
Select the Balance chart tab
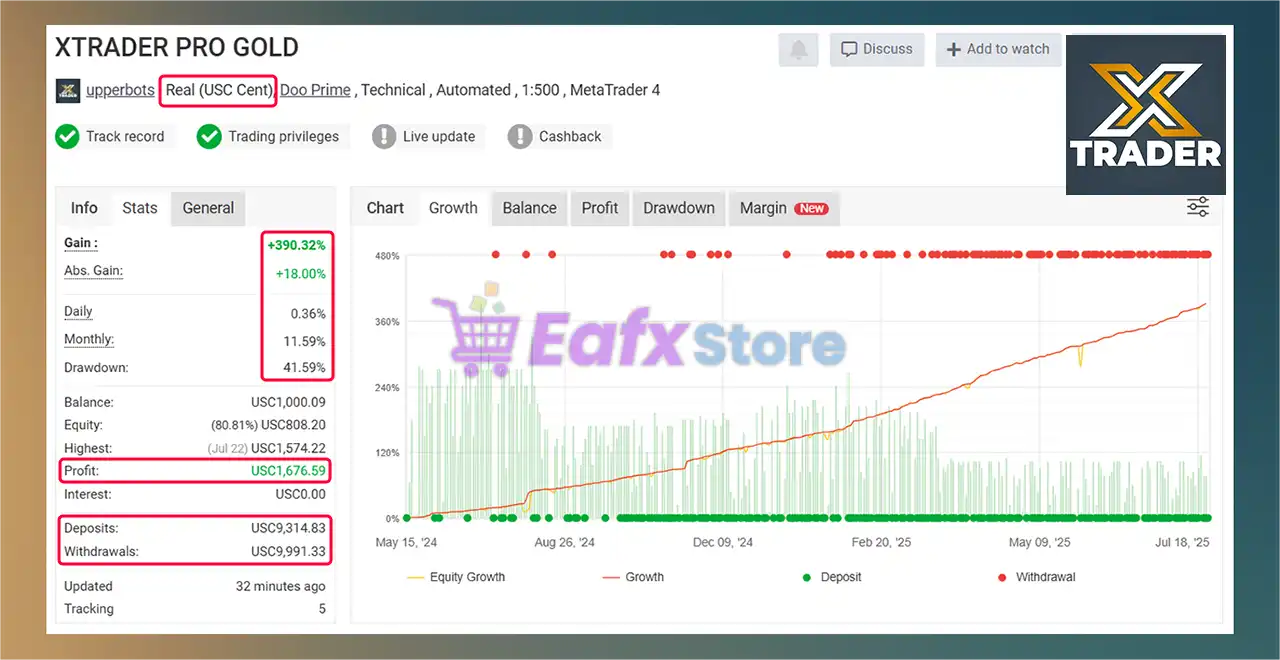(x=529, y=208)
